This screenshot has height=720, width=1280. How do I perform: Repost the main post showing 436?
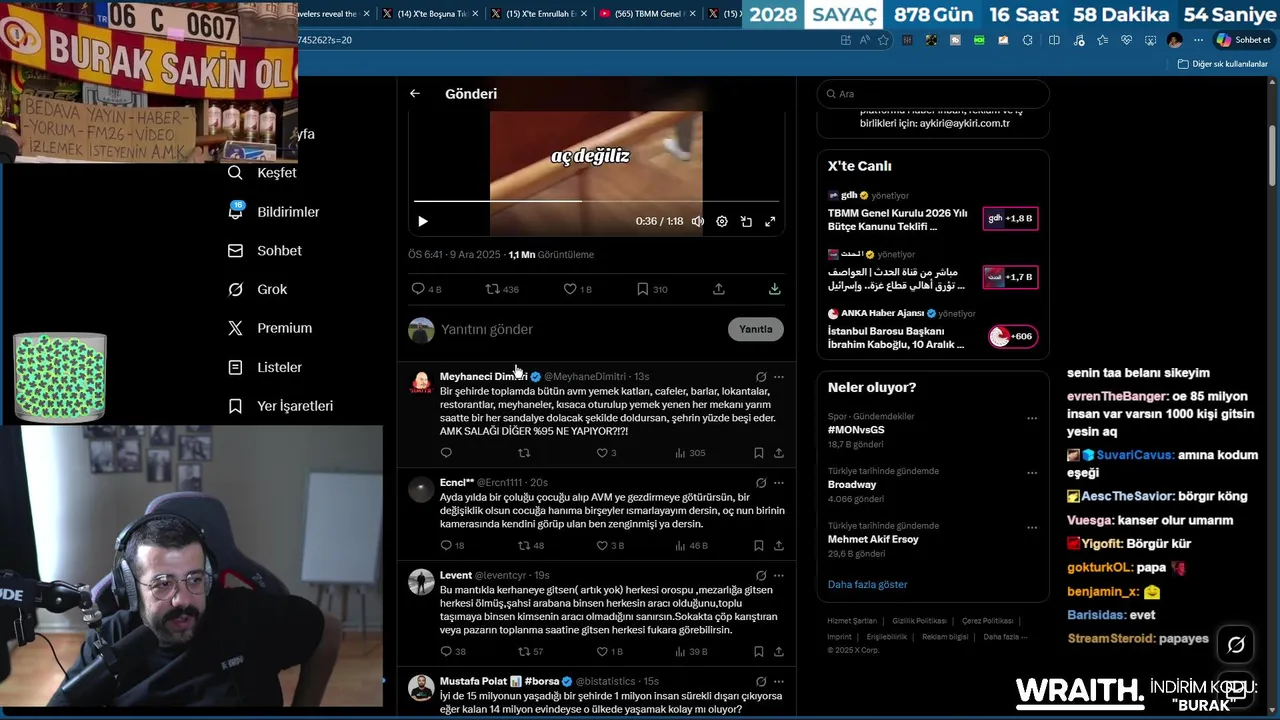pyautogui.click(x=502, y=289)
